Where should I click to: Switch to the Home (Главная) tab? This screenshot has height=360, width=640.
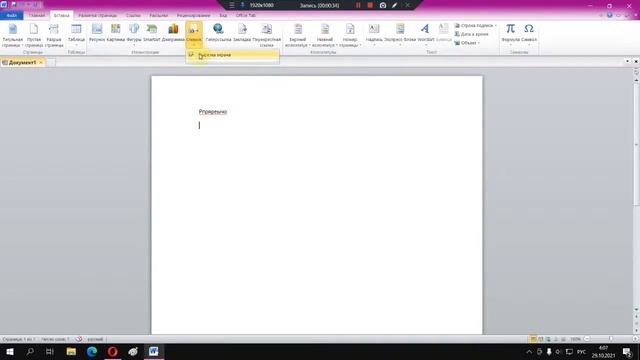click(x=37, y=16)
